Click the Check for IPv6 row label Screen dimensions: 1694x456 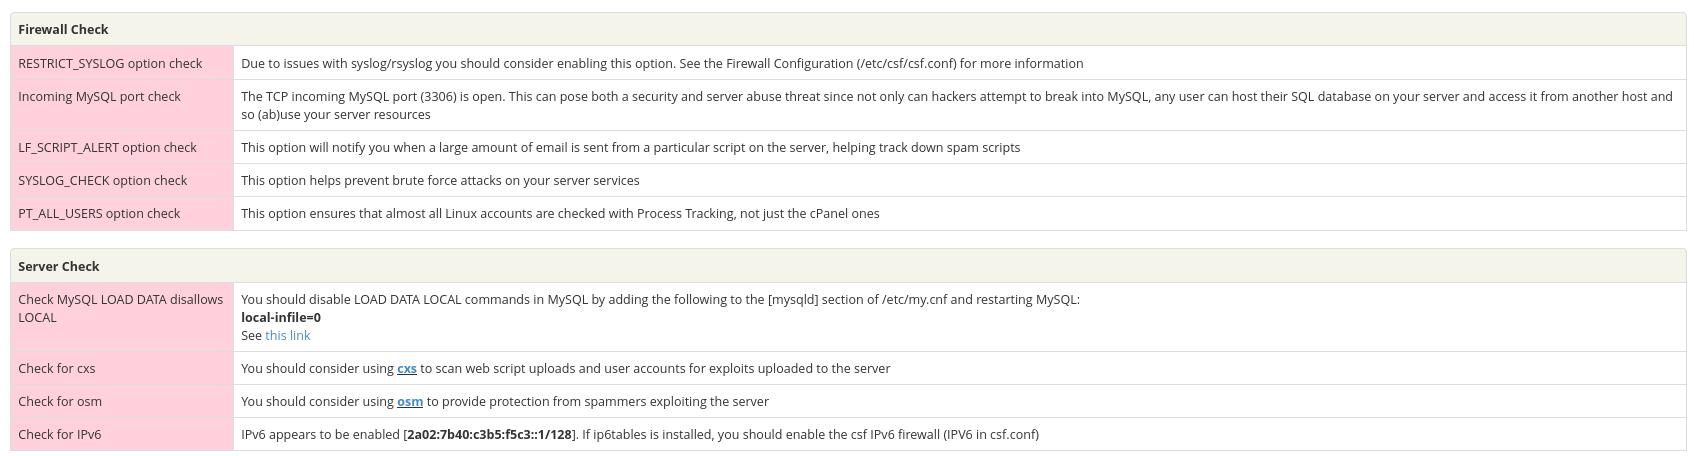(60, 434)
